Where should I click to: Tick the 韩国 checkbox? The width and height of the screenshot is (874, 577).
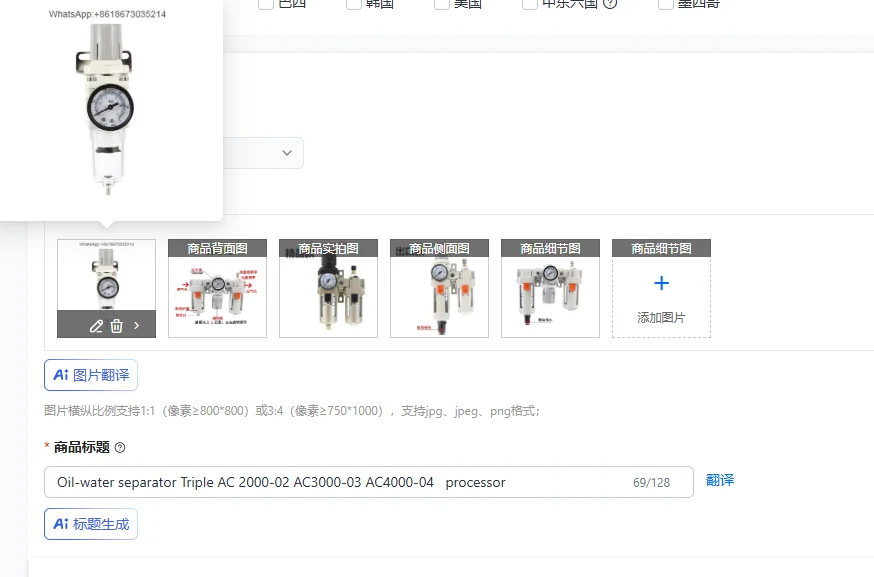(353, 4)
